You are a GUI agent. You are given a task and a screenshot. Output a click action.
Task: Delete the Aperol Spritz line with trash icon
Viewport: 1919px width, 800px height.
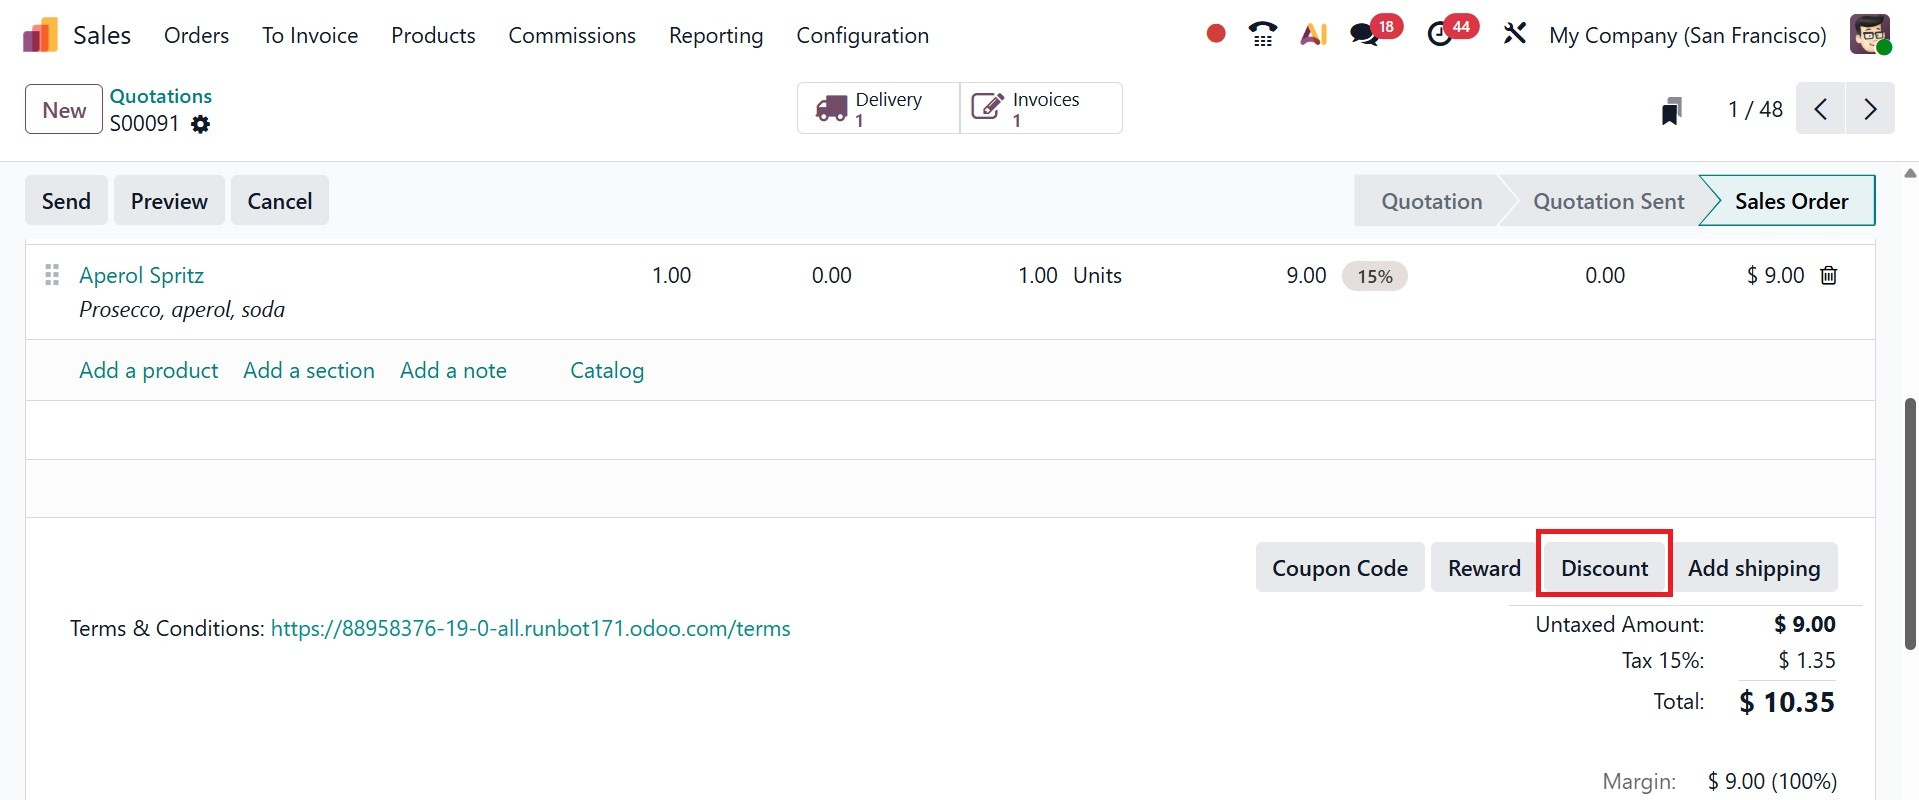(x=1829, y=276)
